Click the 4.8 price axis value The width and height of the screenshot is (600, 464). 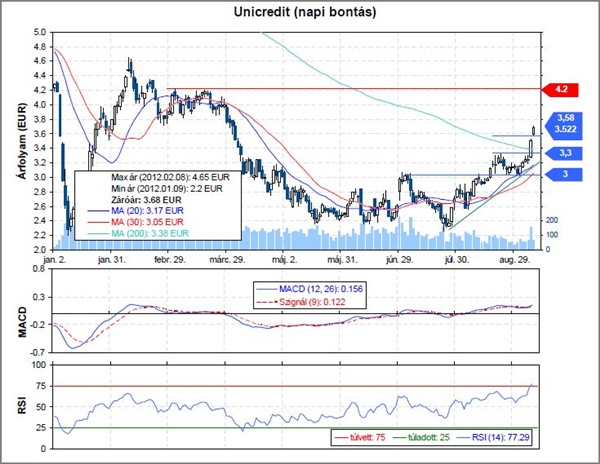point(41,47)
